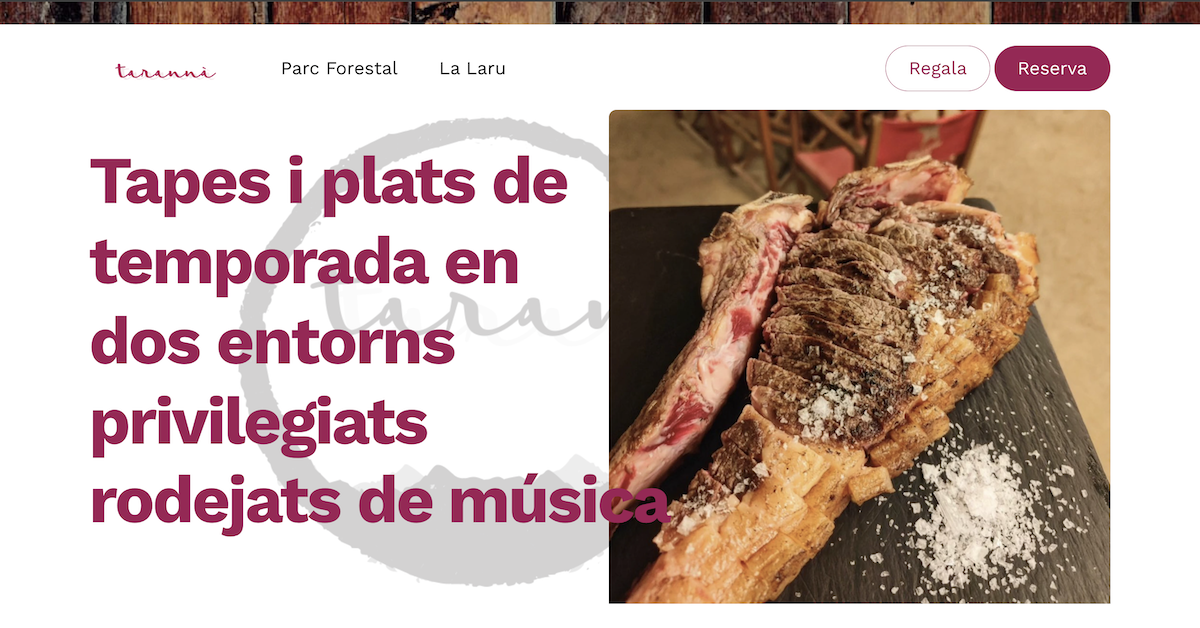Screen dimensions: 1200x628
Task: Go to the La Laru page
Action: point(472,69)
